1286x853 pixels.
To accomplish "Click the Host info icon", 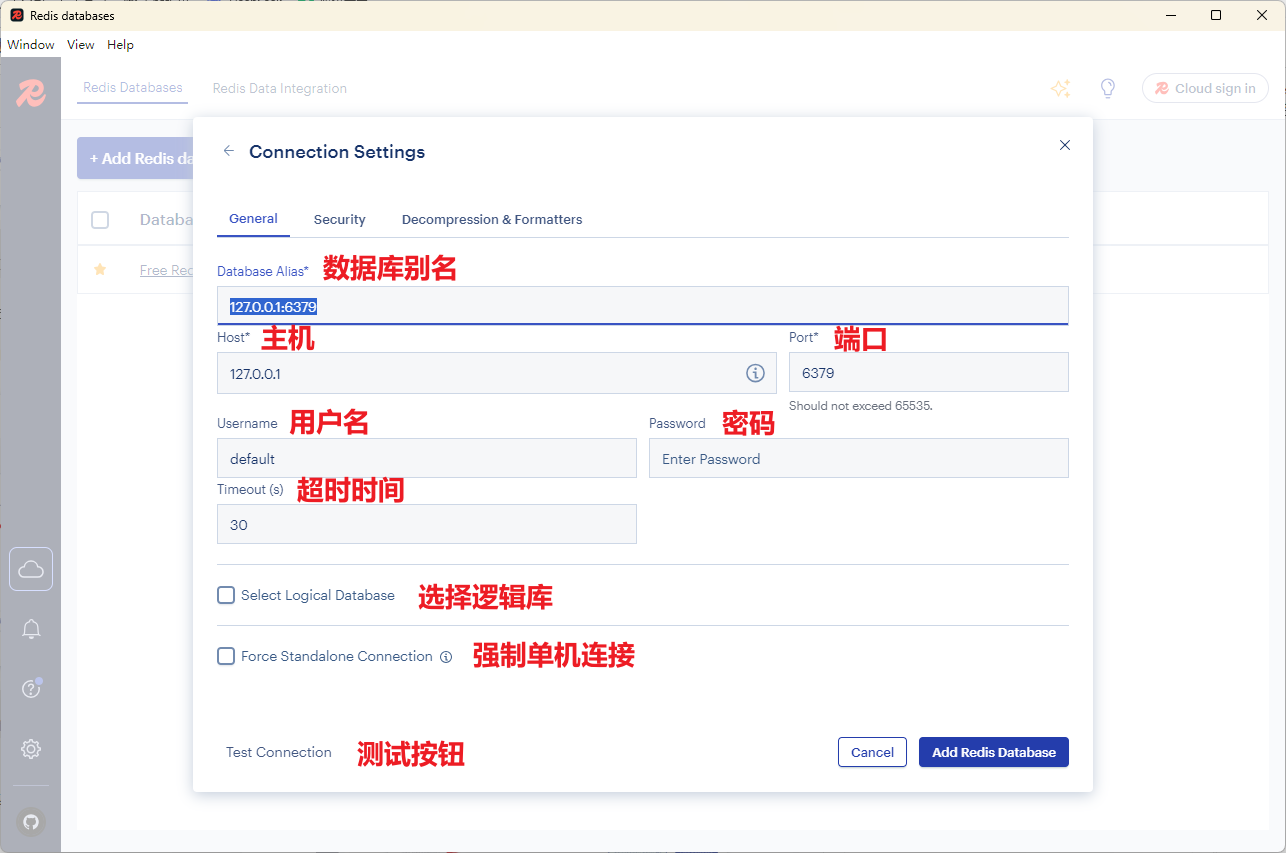I will point(755,373).
